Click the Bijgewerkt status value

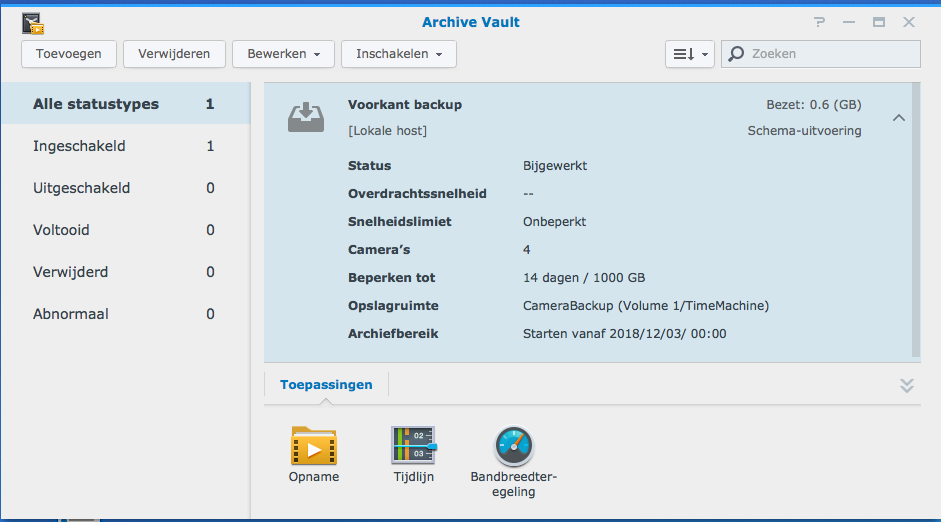(x=555, y=166)
